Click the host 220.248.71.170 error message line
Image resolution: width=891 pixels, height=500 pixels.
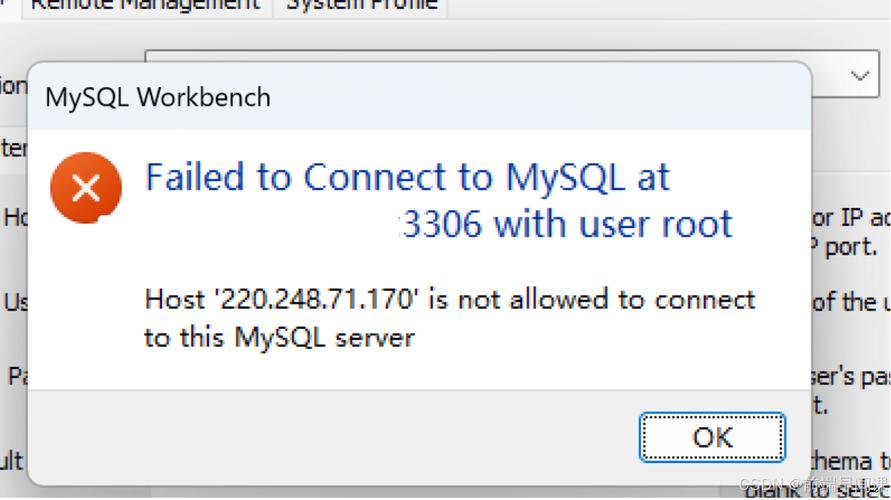449,299
